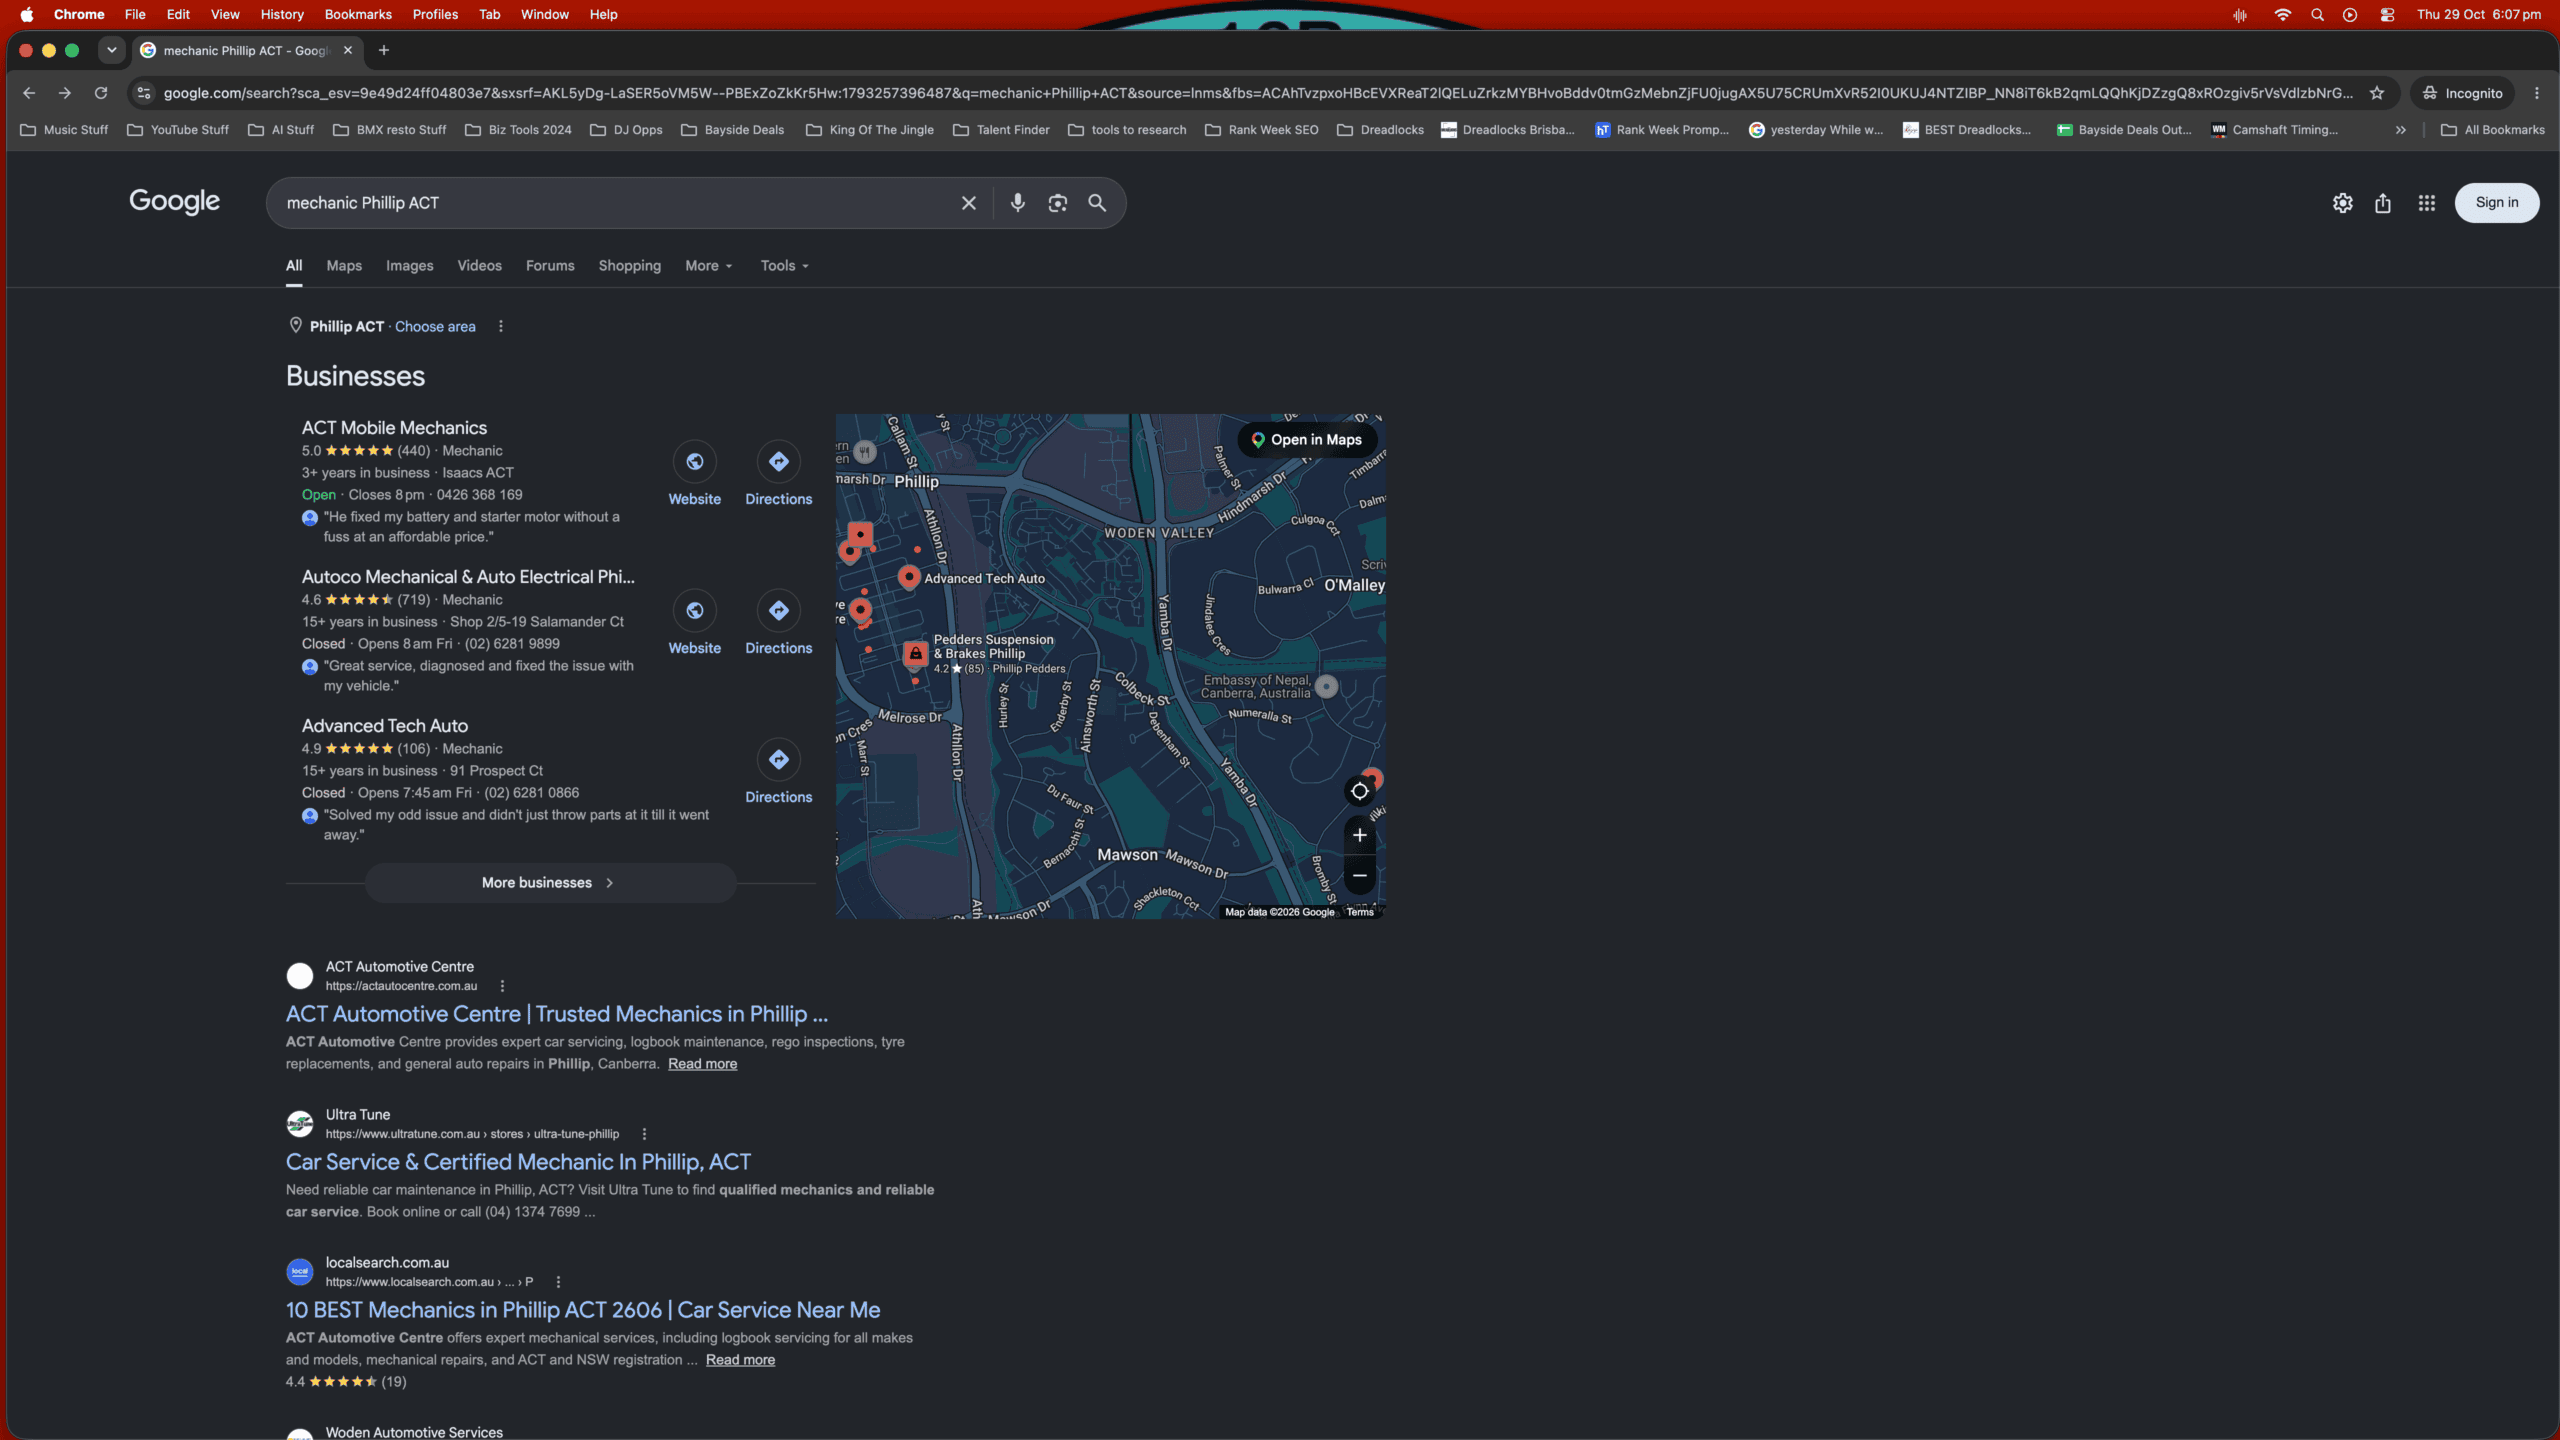2560x1440 pixels.
Task: Open options menu for localsearch.com.au result
Action: pyautogui.click(x=558, y=1282)
